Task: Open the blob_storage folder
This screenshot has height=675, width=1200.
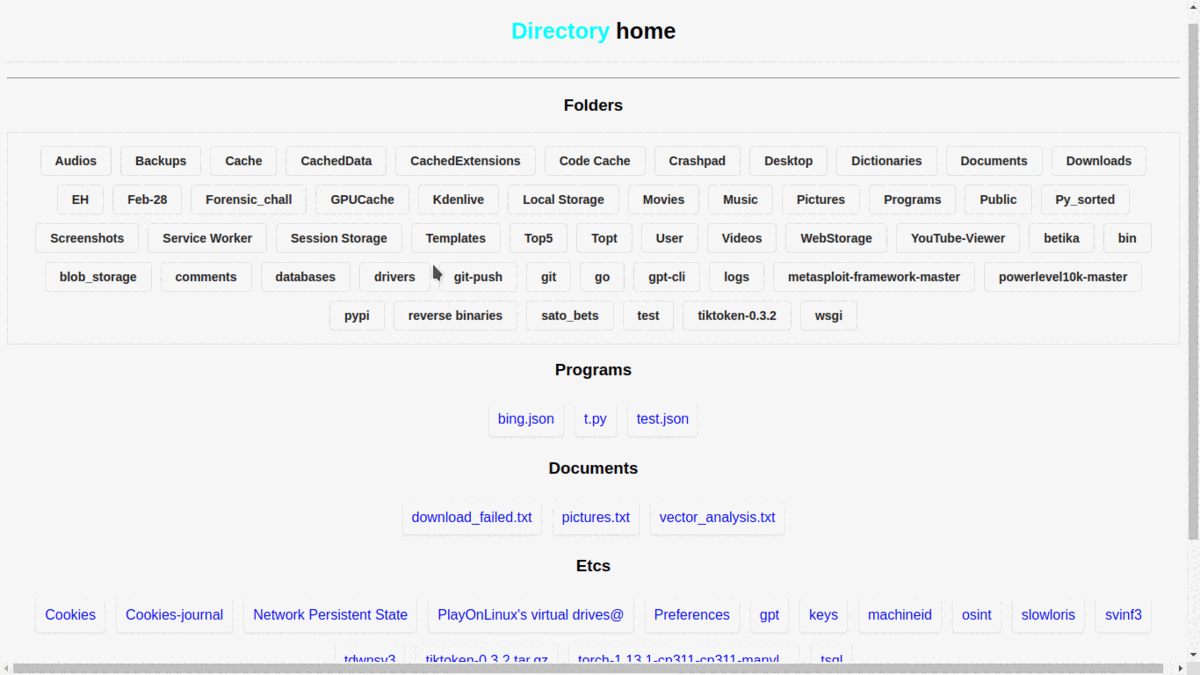Action: point(98,277)
